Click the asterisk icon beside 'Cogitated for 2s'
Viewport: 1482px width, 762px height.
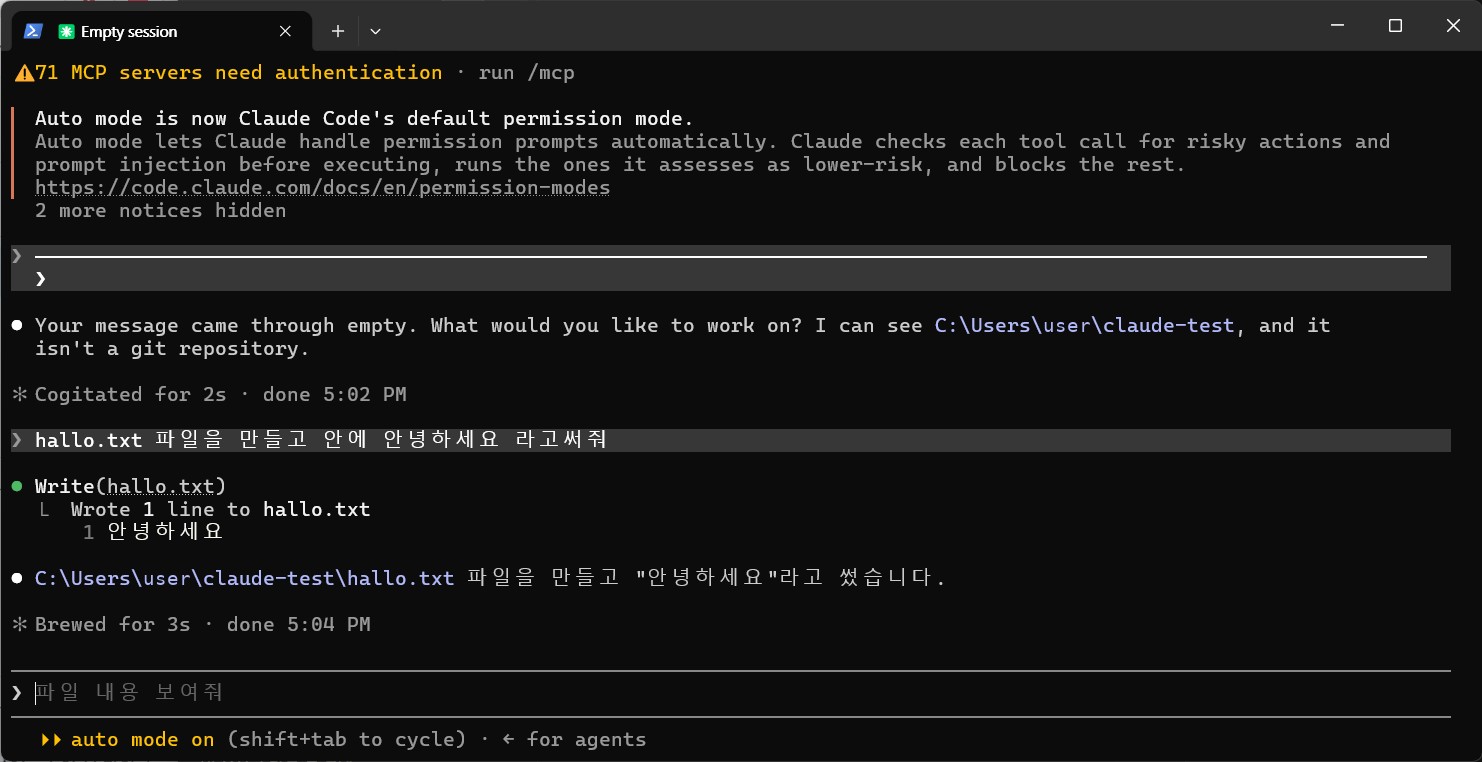tap(19, 394)
